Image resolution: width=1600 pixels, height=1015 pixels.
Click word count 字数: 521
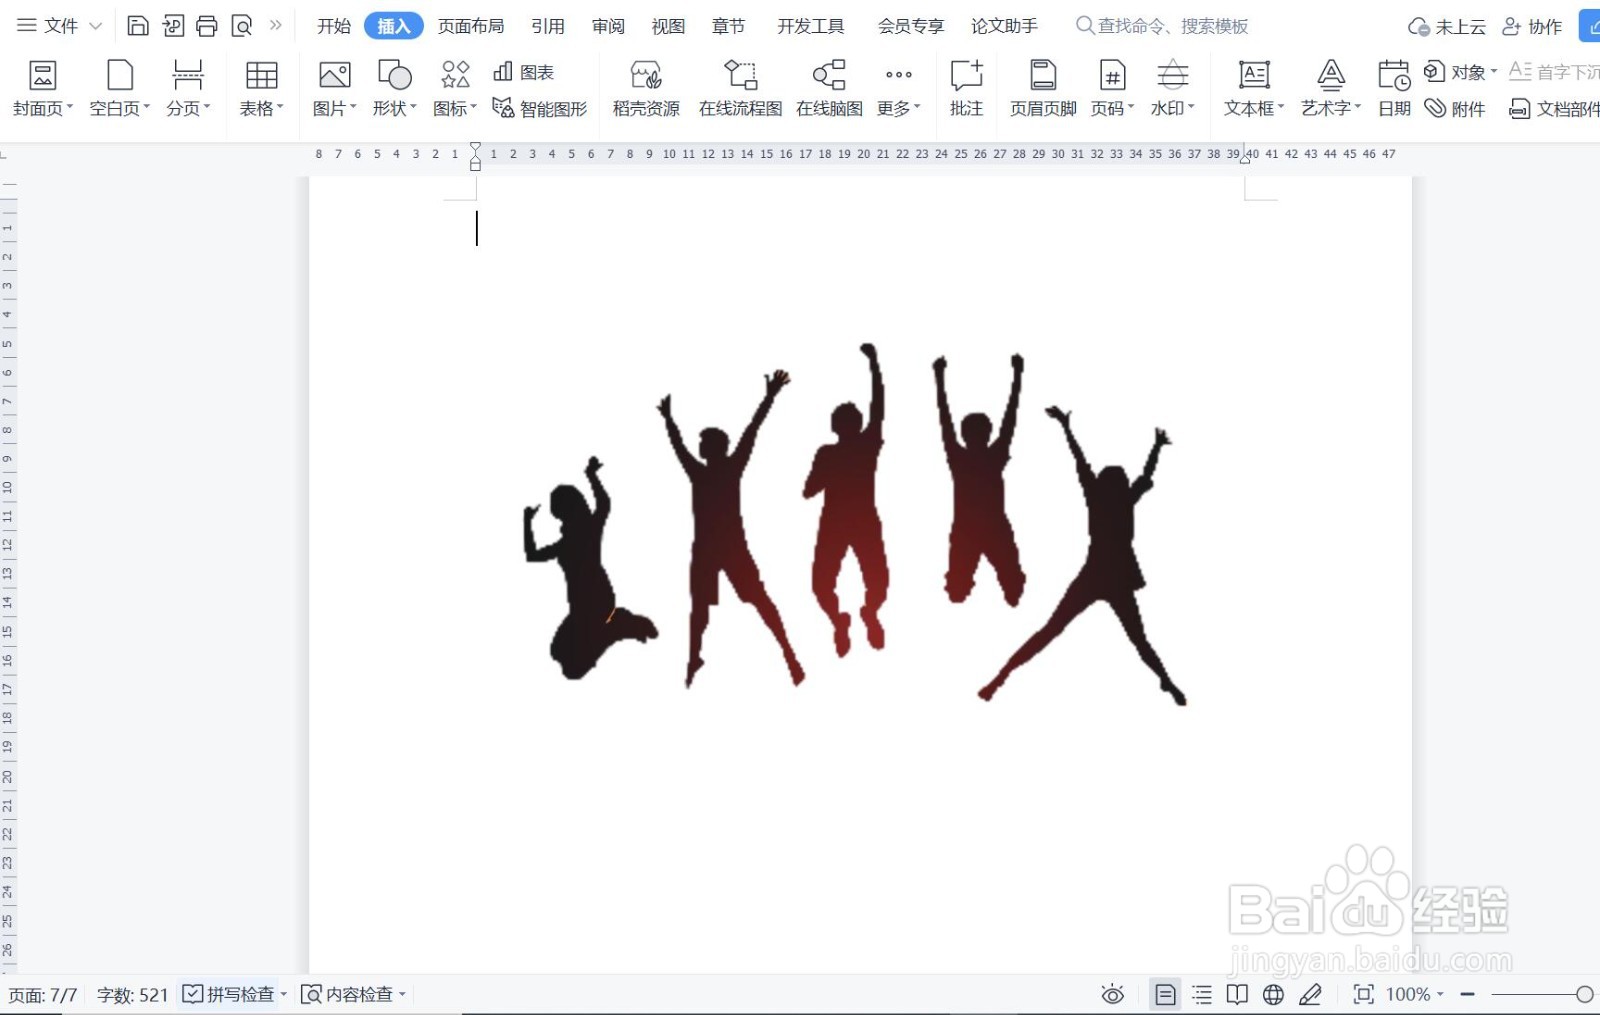[132, 995]
